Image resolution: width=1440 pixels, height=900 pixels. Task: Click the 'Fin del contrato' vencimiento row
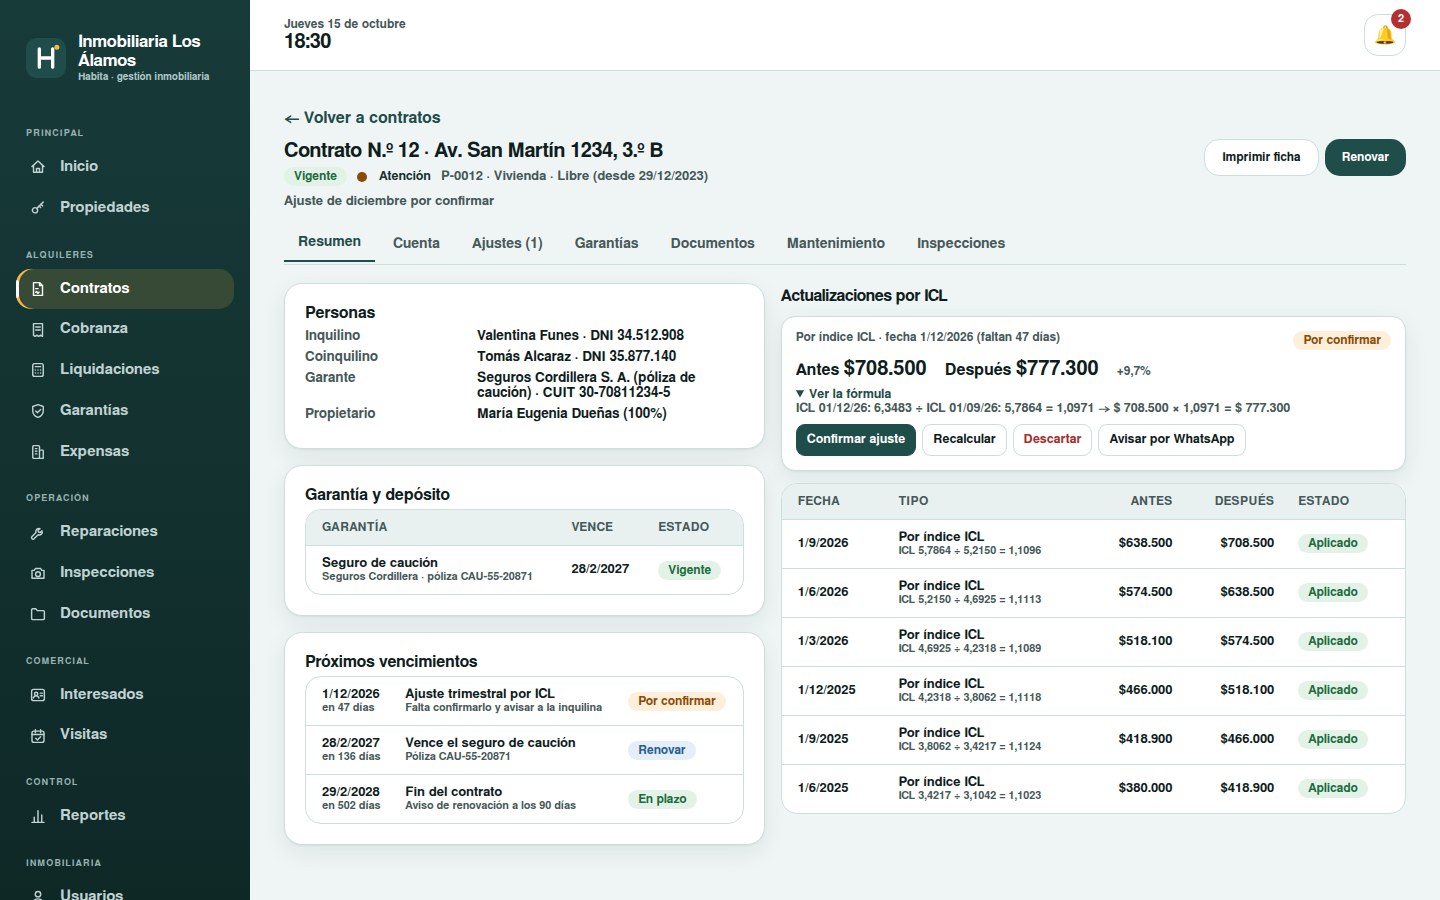point(524,799)
